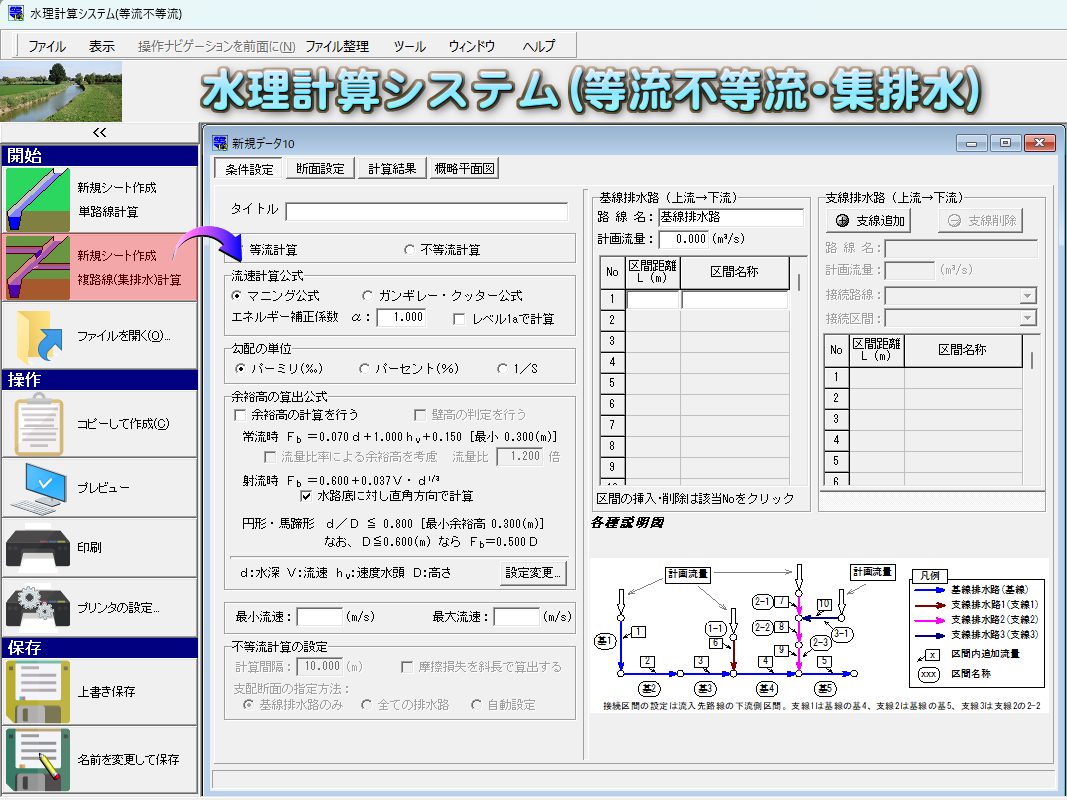Screen dimensions: 1067x800
Task: Switch to the 断面設定 tab
Action: (321, 168)
